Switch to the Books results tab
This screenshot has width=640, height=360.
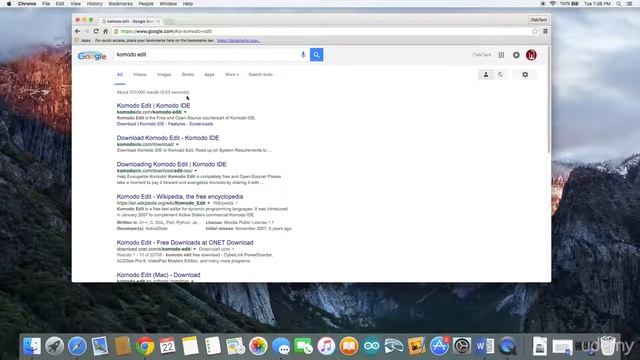[188, 75]
